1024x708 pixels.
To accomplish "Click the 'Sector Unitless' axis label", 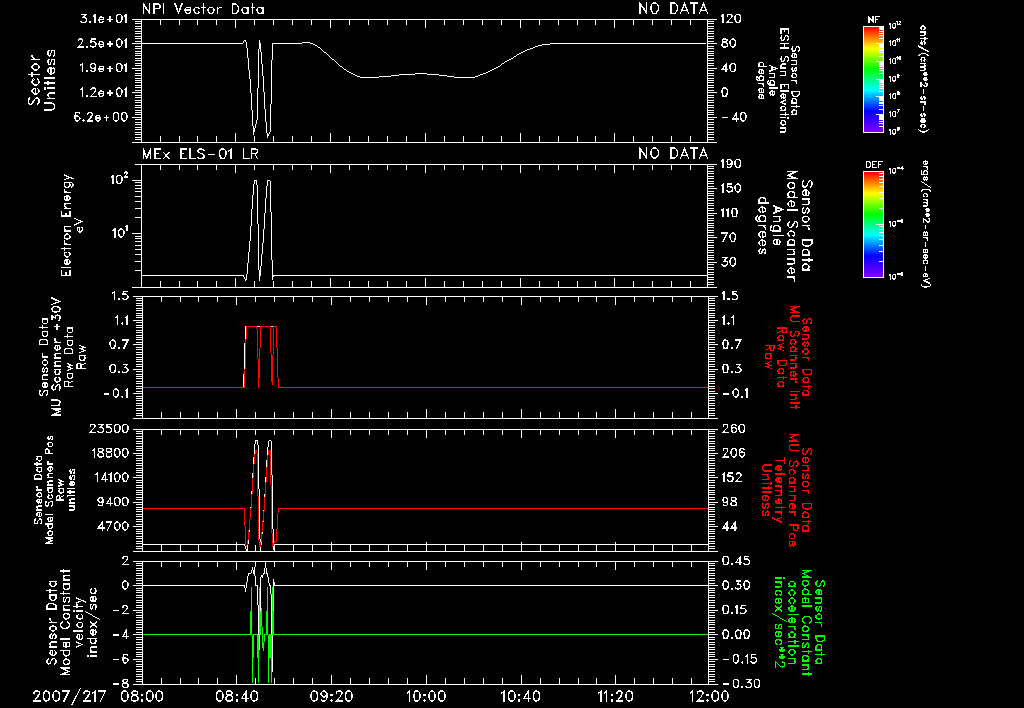I will pos(42,80).
